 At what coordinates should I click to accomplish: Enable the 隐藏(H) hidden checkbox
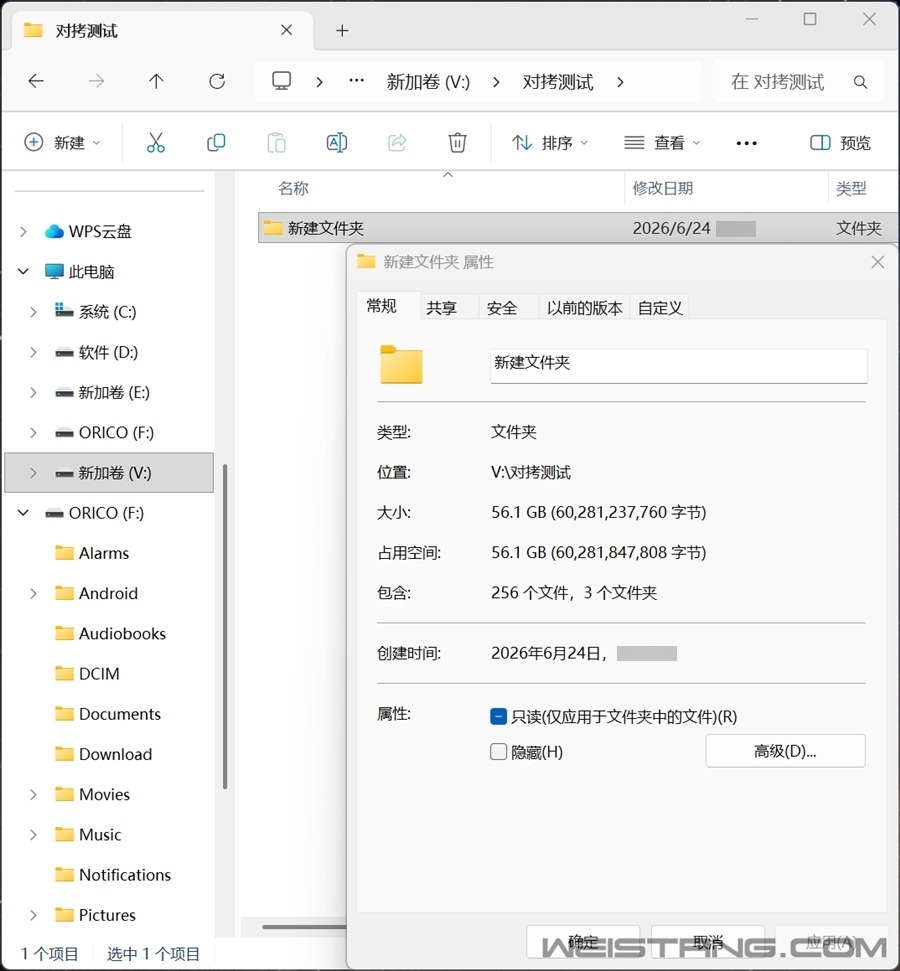coord(498,752)
